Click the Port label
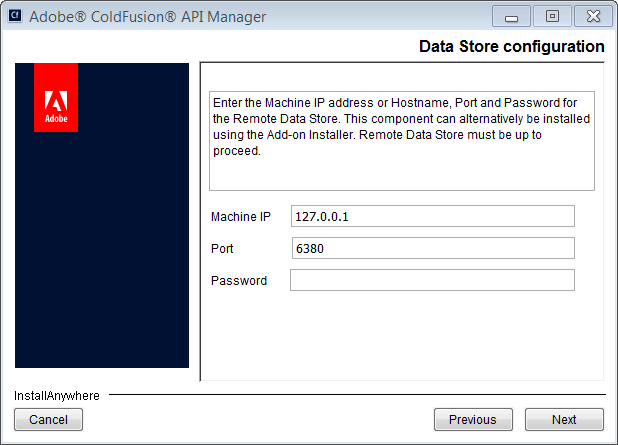The height and width of the screenshot is (445, 618). point(222,249)
